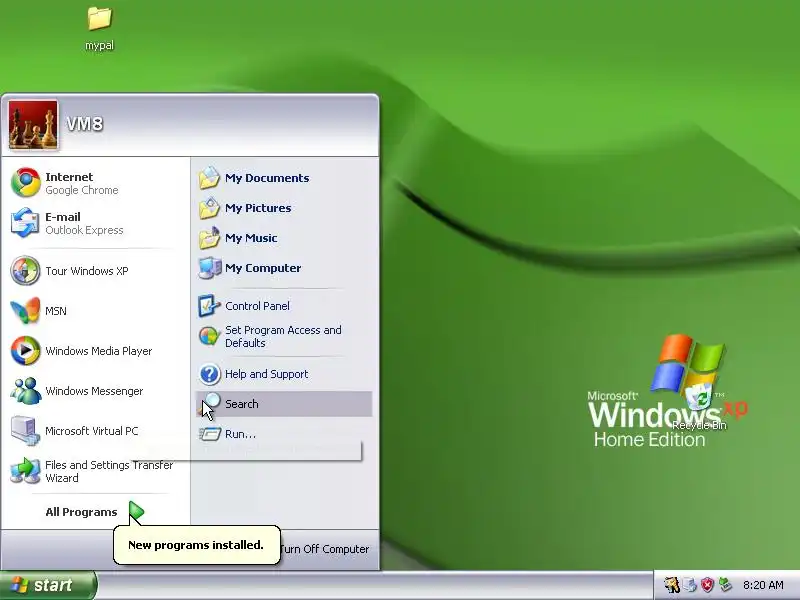Screen dimensions: 800x600
Task: Click the Google Chrome icon in Start menu
Action: pyautogui.click(x=26, y=183)
